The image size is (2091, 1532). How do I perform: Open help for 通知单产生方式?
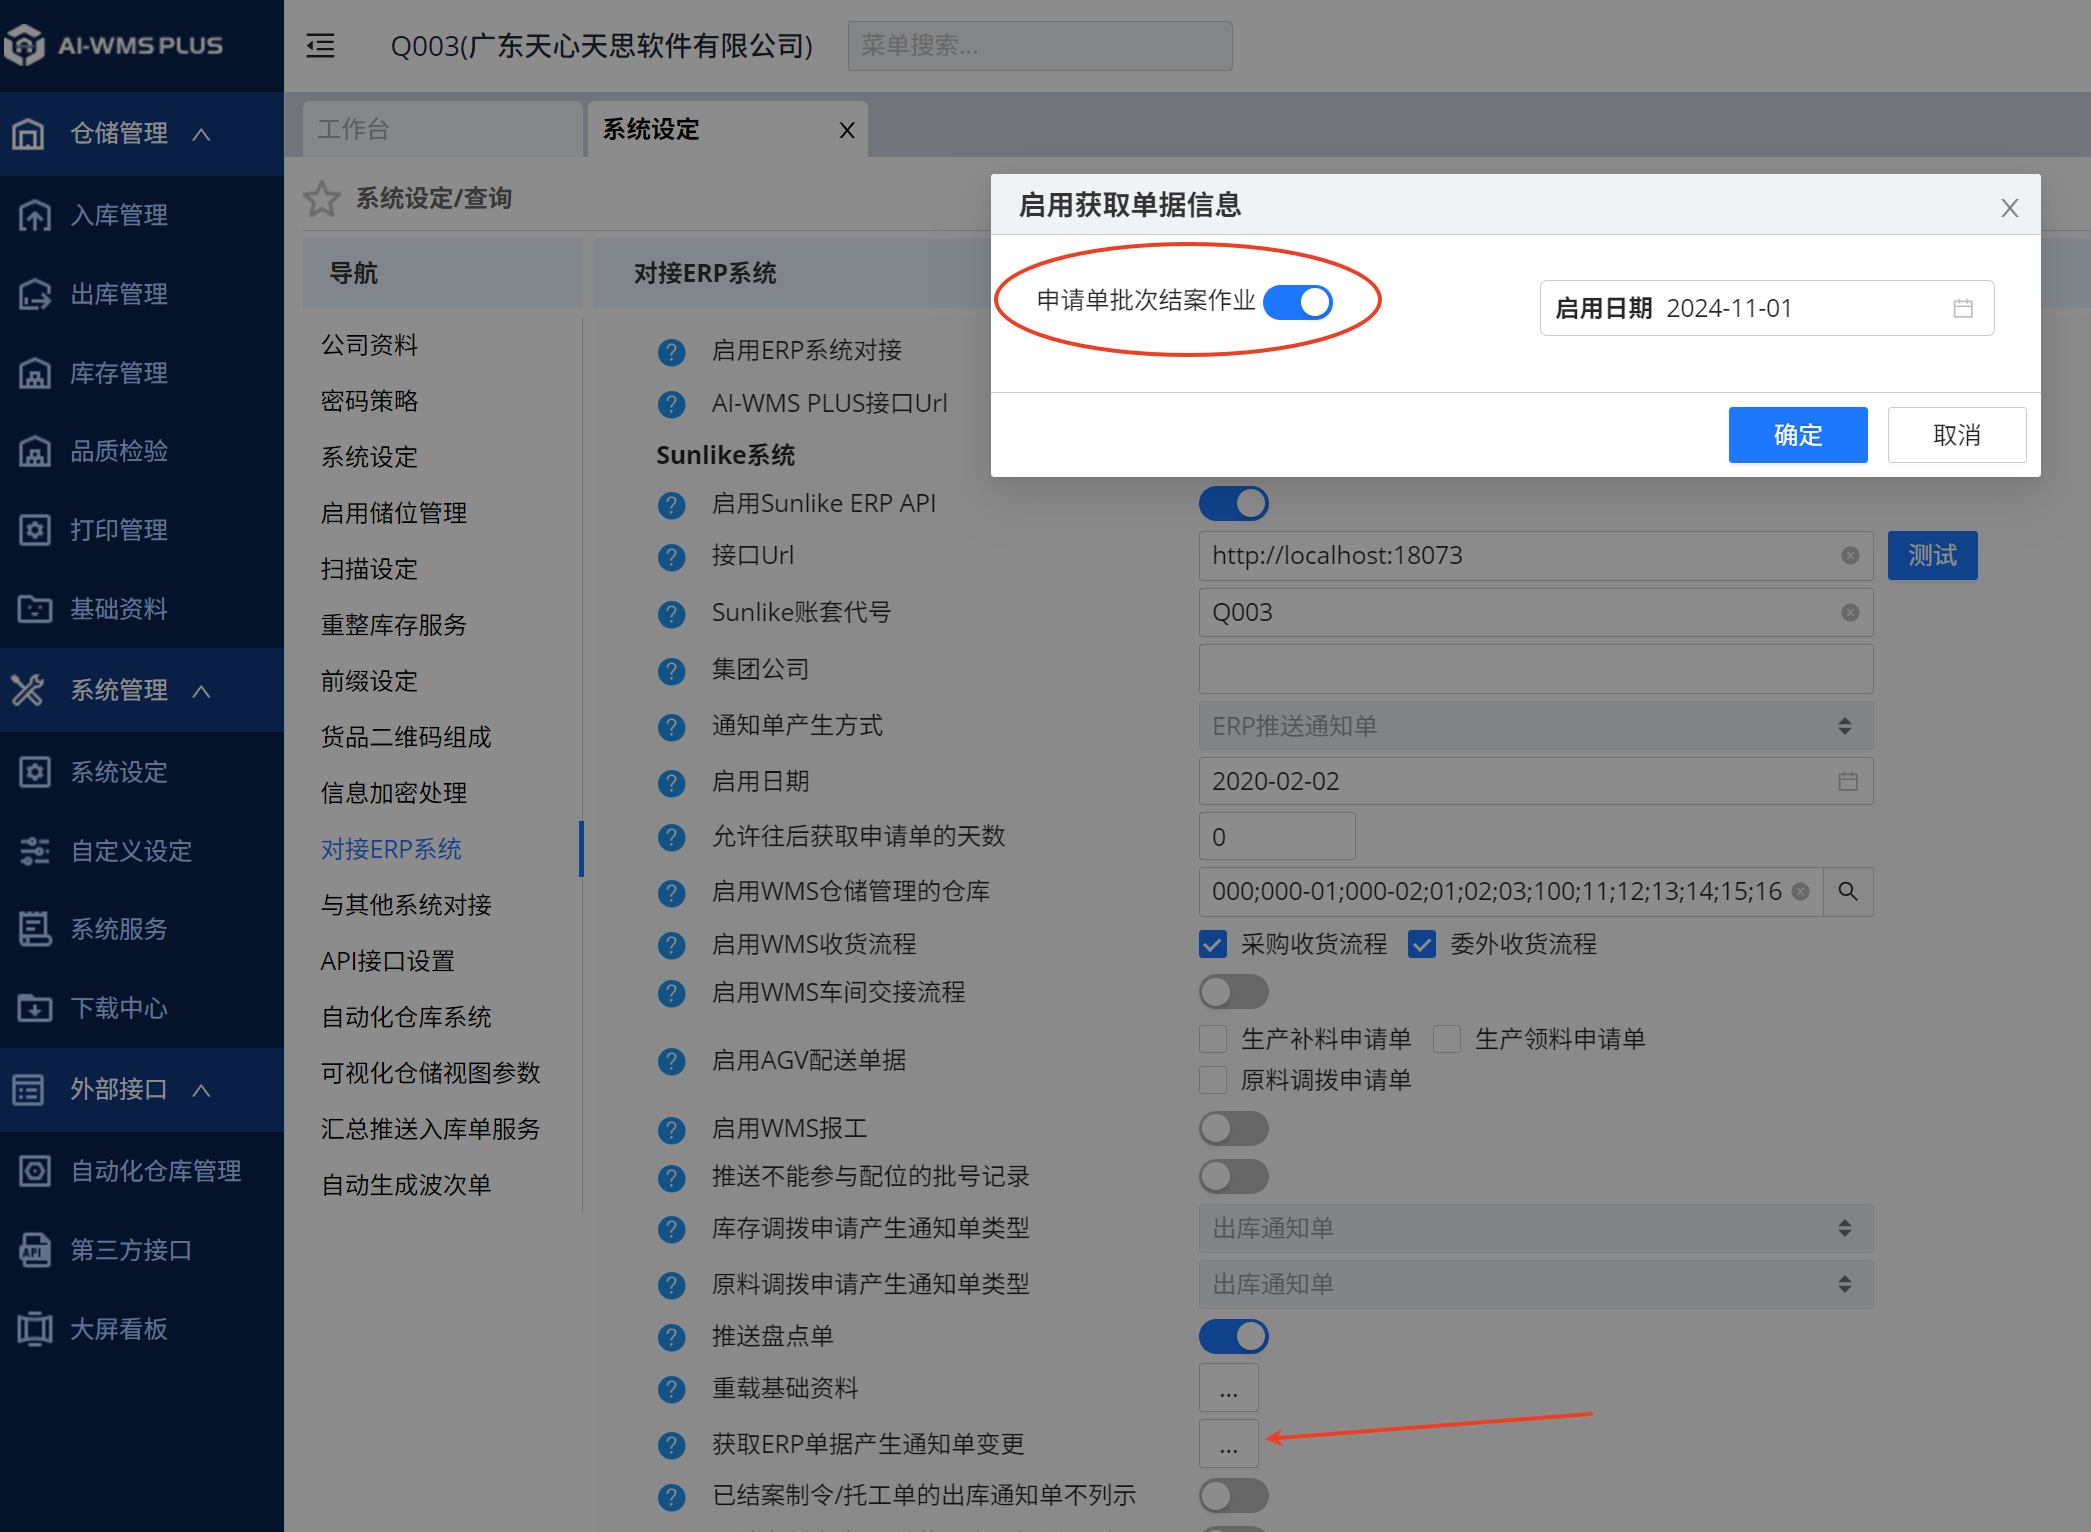[x=671, y=727]
